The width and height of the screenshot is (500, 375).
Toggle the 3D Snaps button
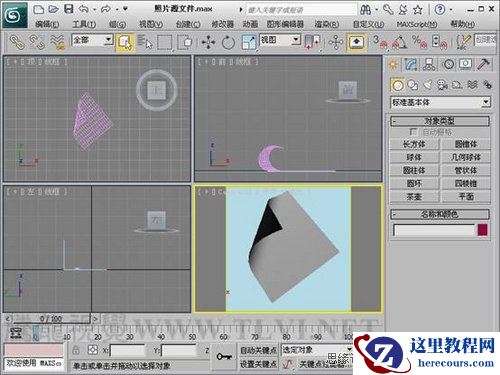[x=380, y=42]
